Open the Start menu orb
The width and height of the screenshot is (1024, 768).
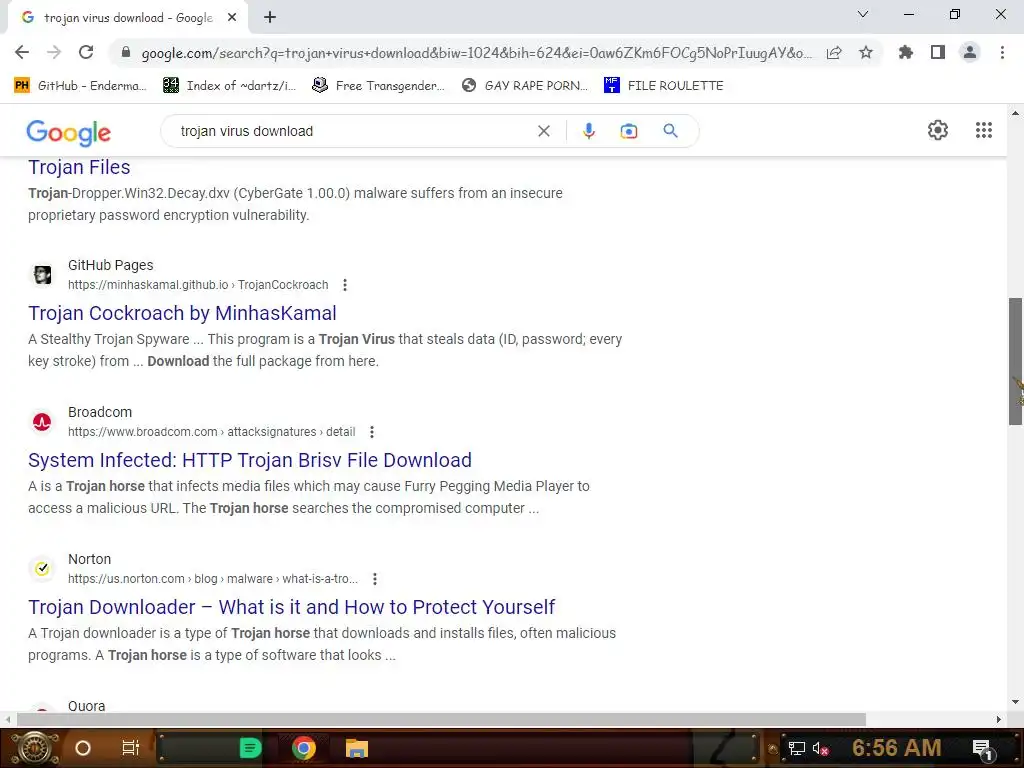click(35, 748)
